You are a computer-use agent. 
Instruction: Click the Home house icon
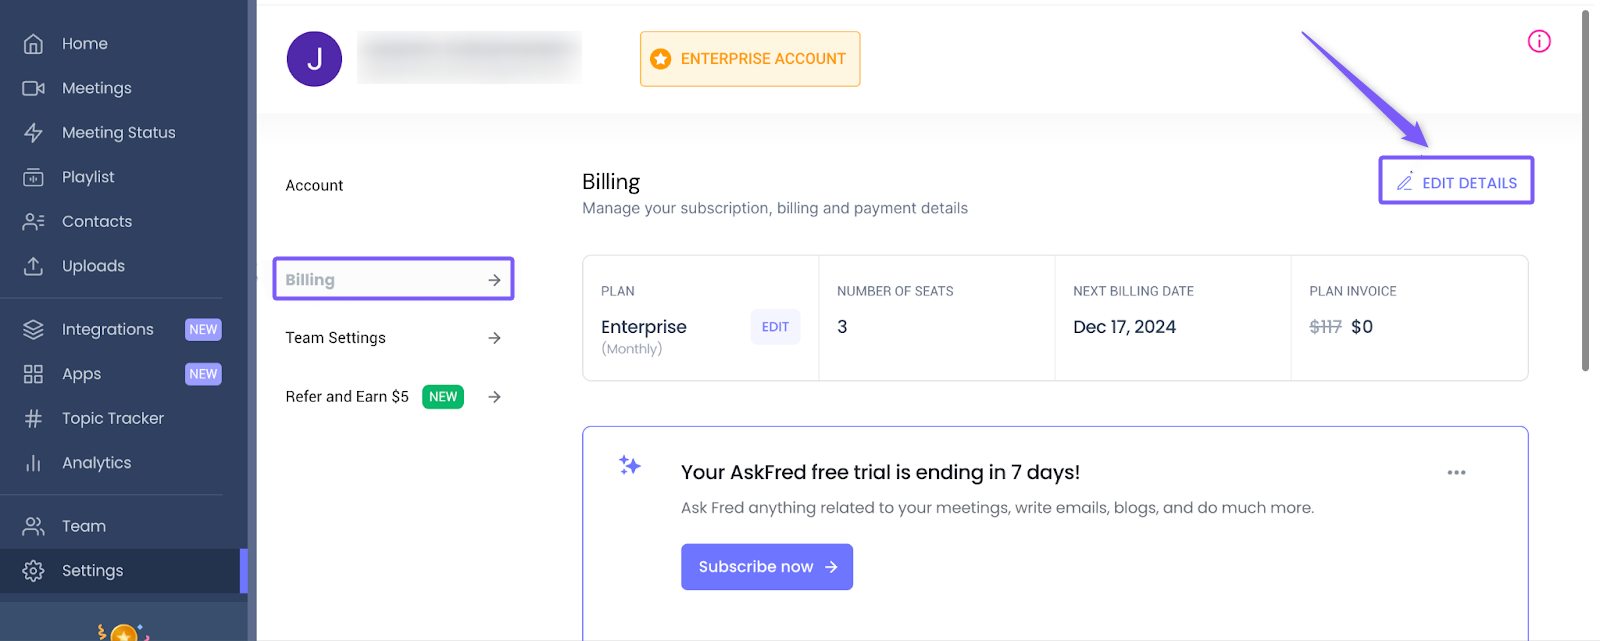33,44
